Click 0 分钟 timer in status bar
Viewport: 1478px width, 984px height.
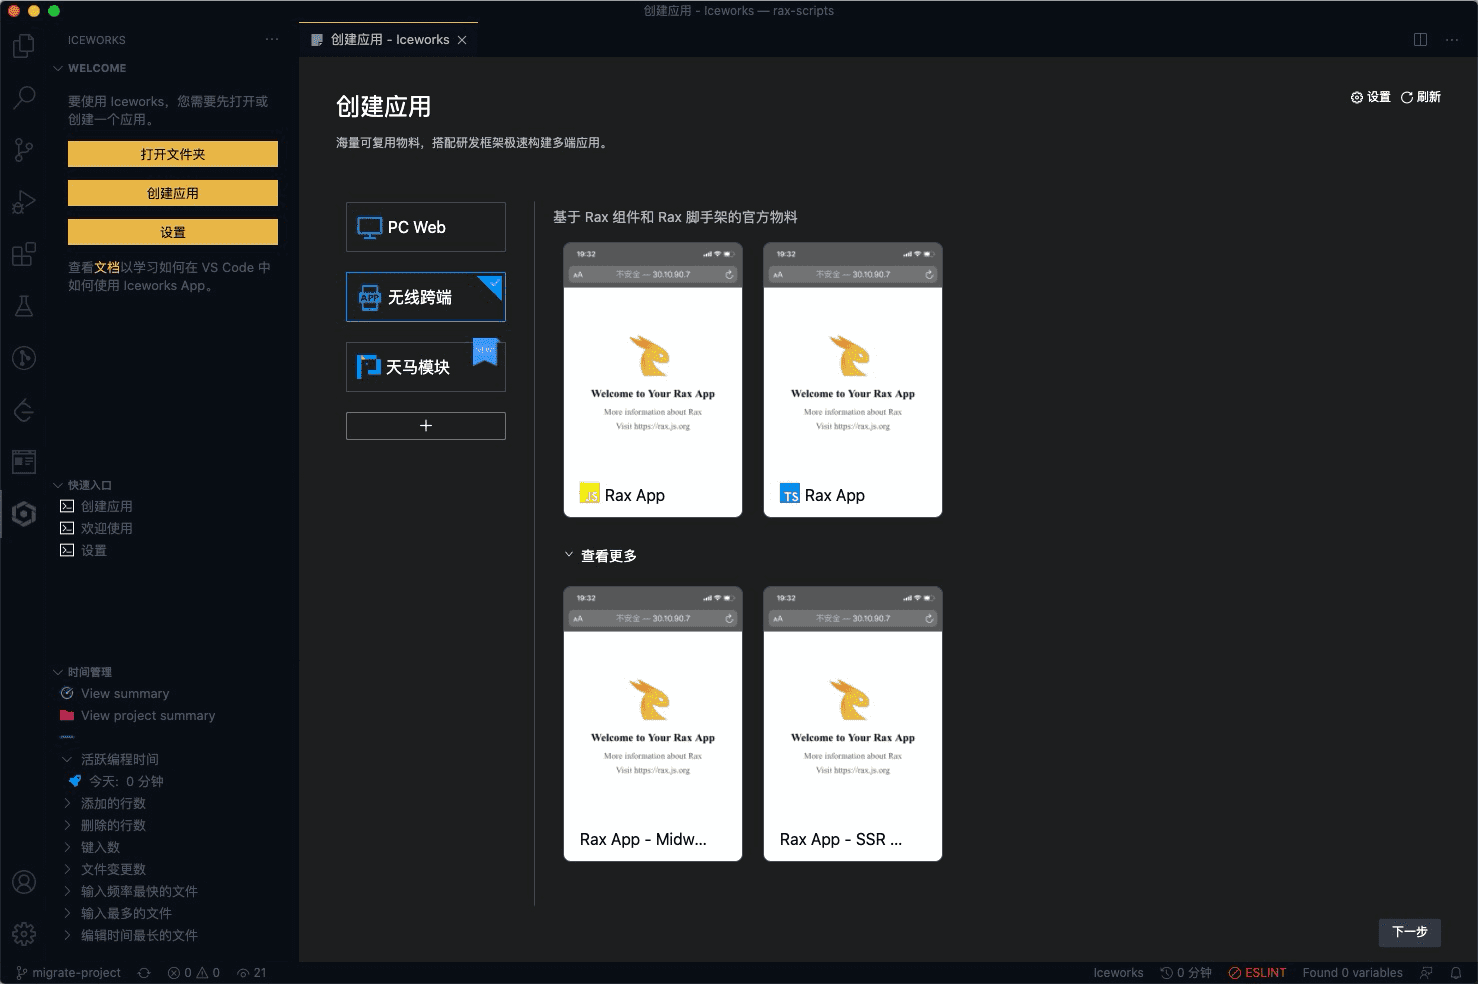[x=1186, y=973]
